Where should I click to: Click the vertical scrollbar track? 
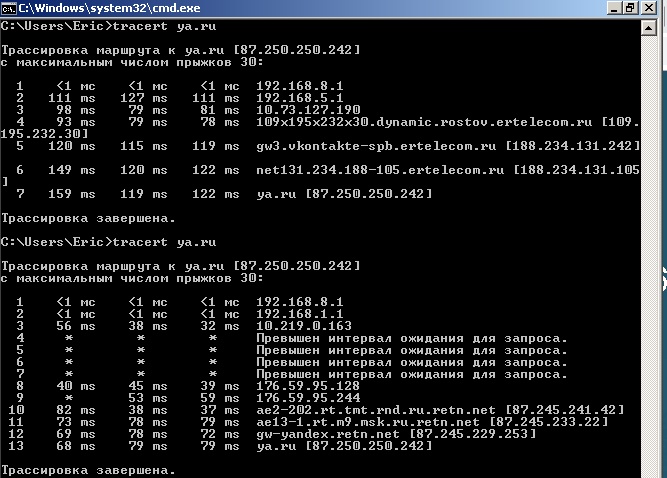[x=648, y=255]
